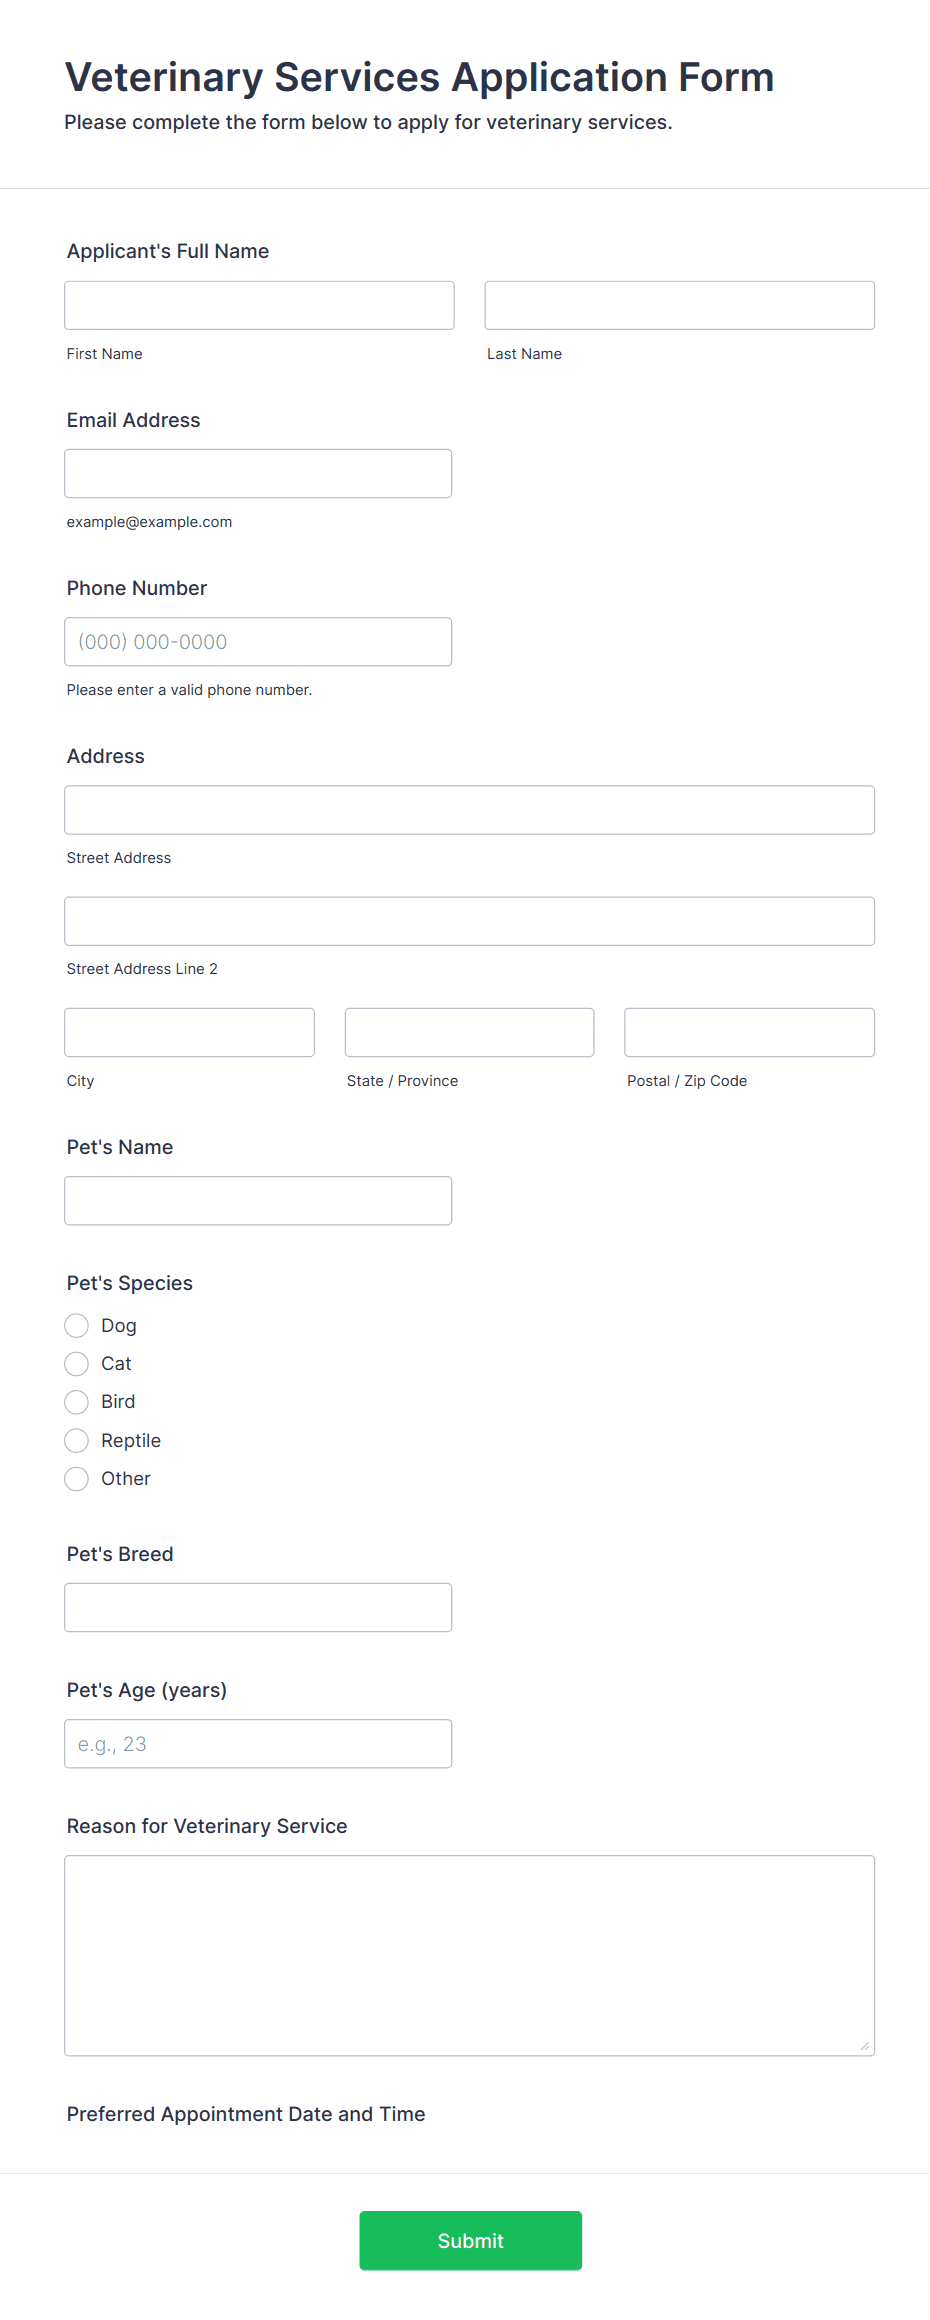Click the green Submit button

tap(470, 2240)
